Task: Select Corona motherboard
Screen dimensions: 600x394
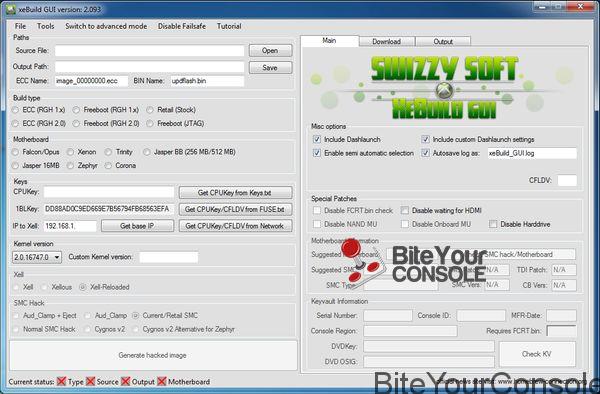Action: click(121, 165)
